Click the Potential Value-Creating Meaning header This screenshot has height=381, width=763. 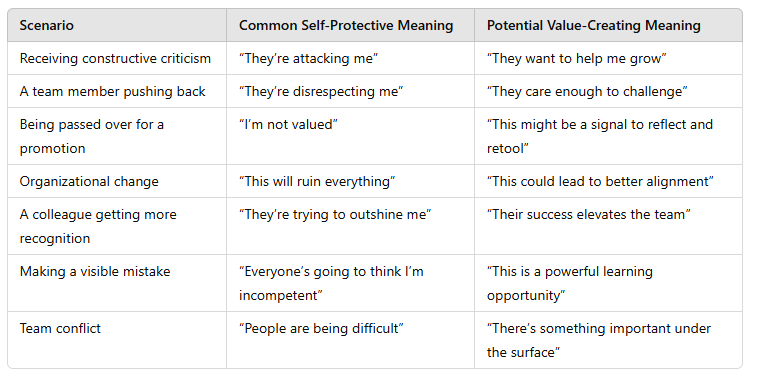click(x=608, y=25)
